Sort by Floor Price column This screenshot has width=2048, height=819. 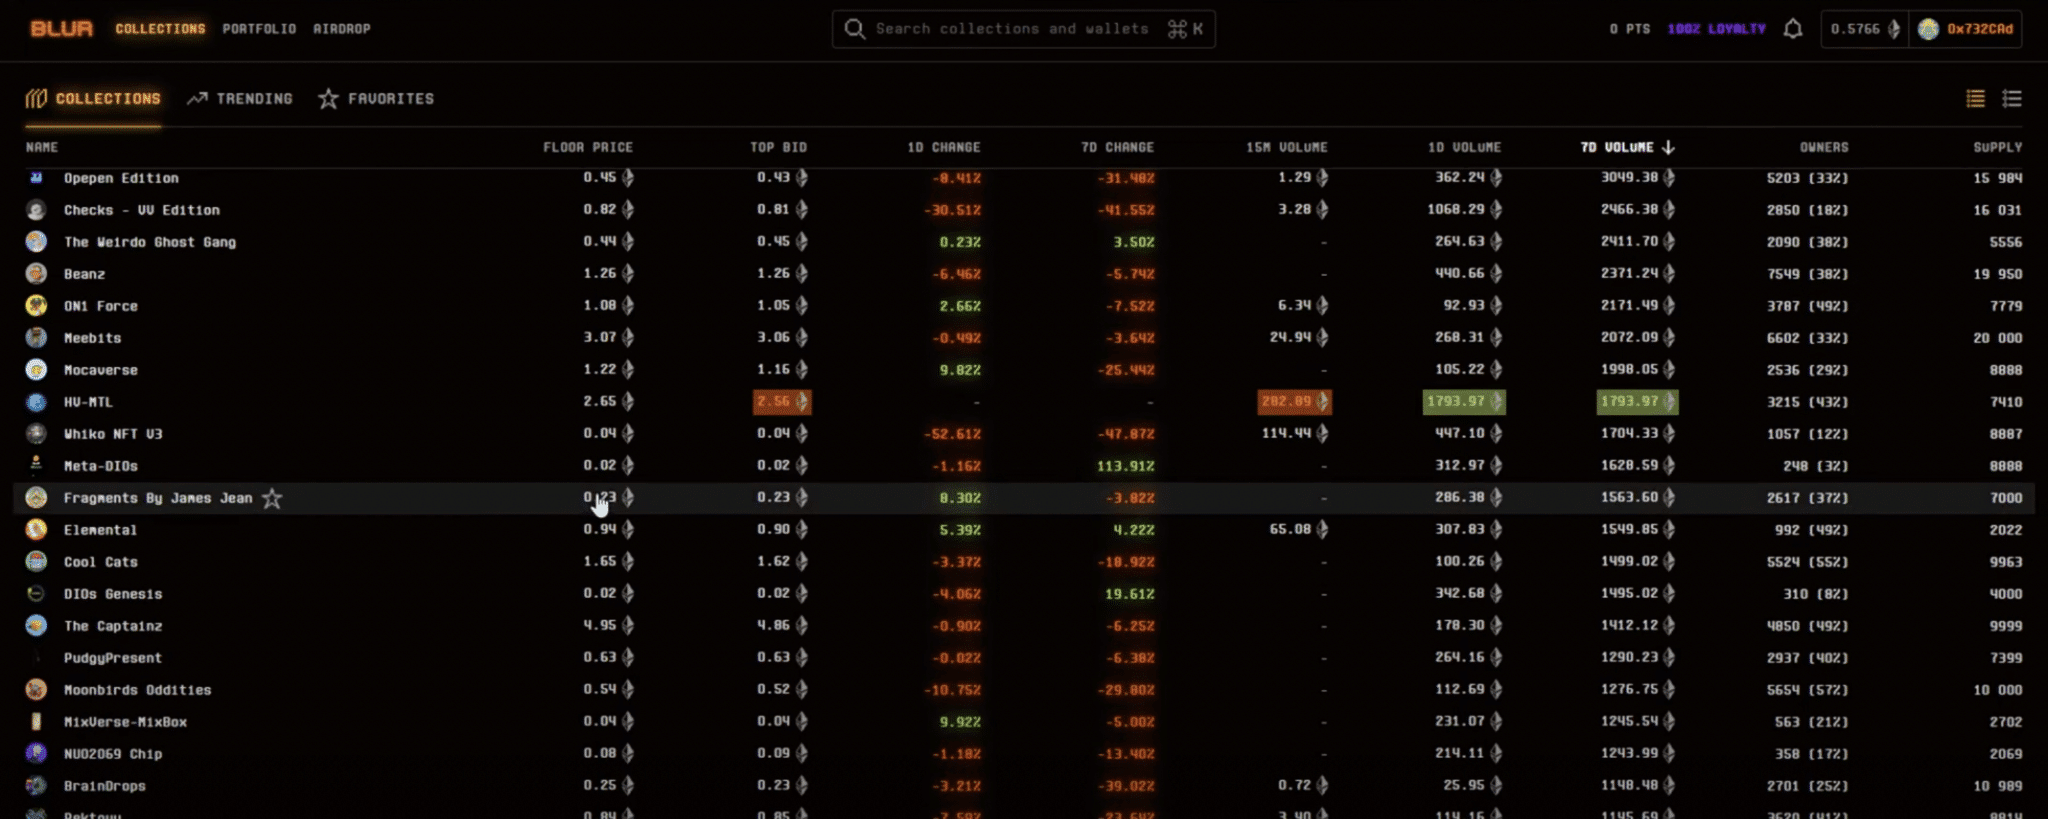click(587, 147)
